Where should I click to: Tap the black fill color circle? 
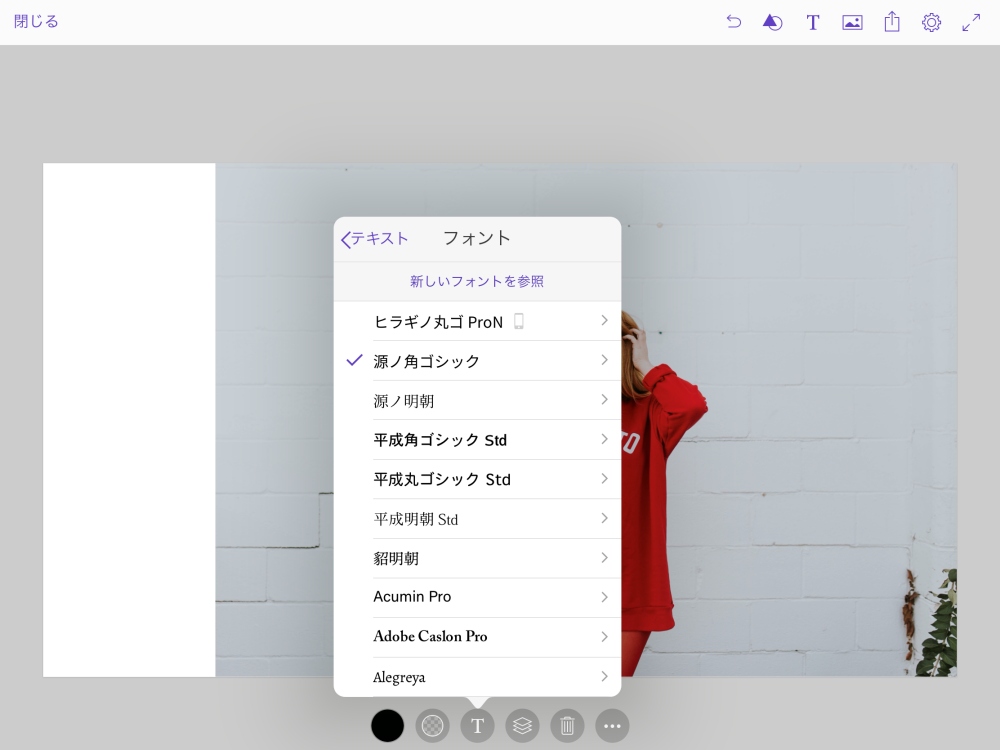(x=387, y=726)
